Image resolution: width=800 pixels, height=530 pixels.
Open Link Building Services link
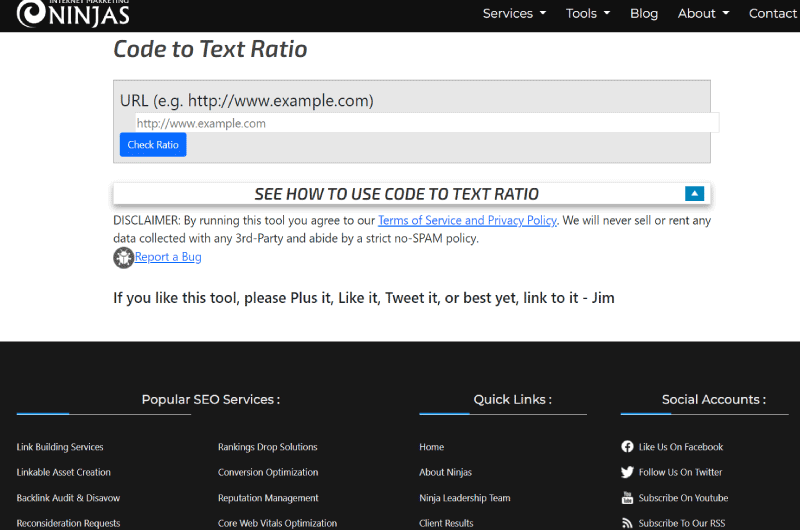(60, 447)
